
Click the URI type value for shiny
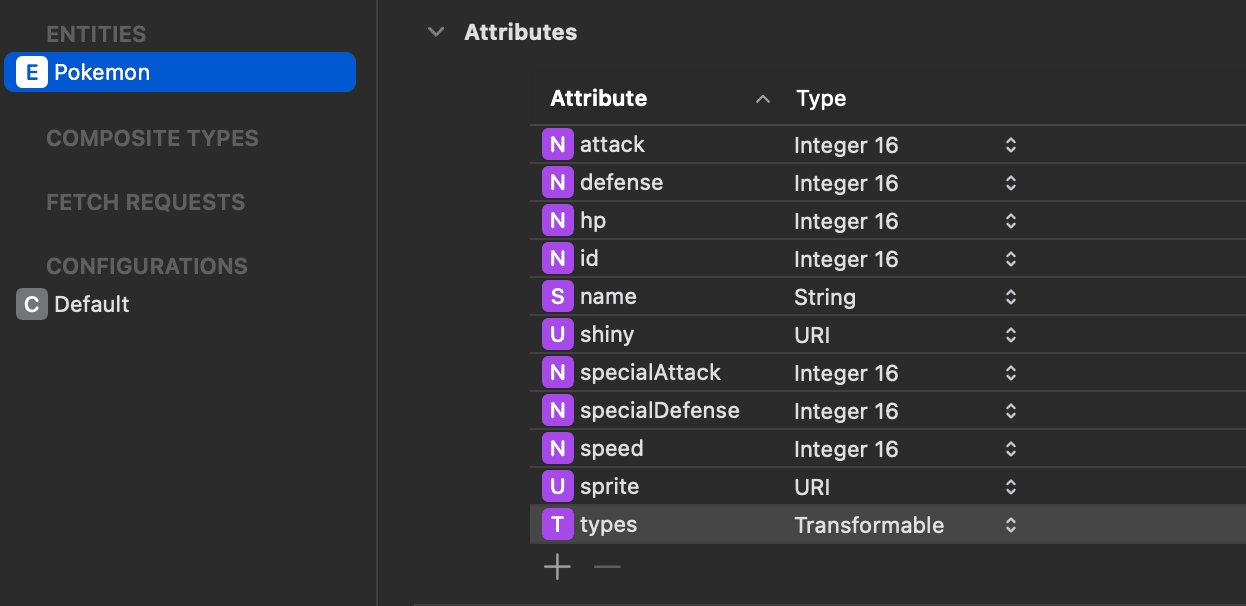coord(812,335)
